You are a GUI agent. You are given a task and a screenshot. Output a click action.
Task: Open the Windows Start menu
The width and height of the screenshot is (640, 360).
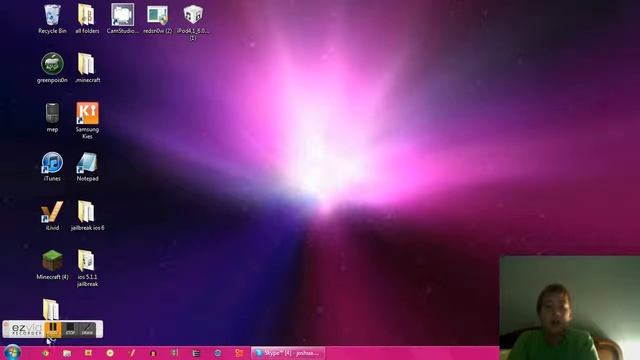tap(12, 353)
